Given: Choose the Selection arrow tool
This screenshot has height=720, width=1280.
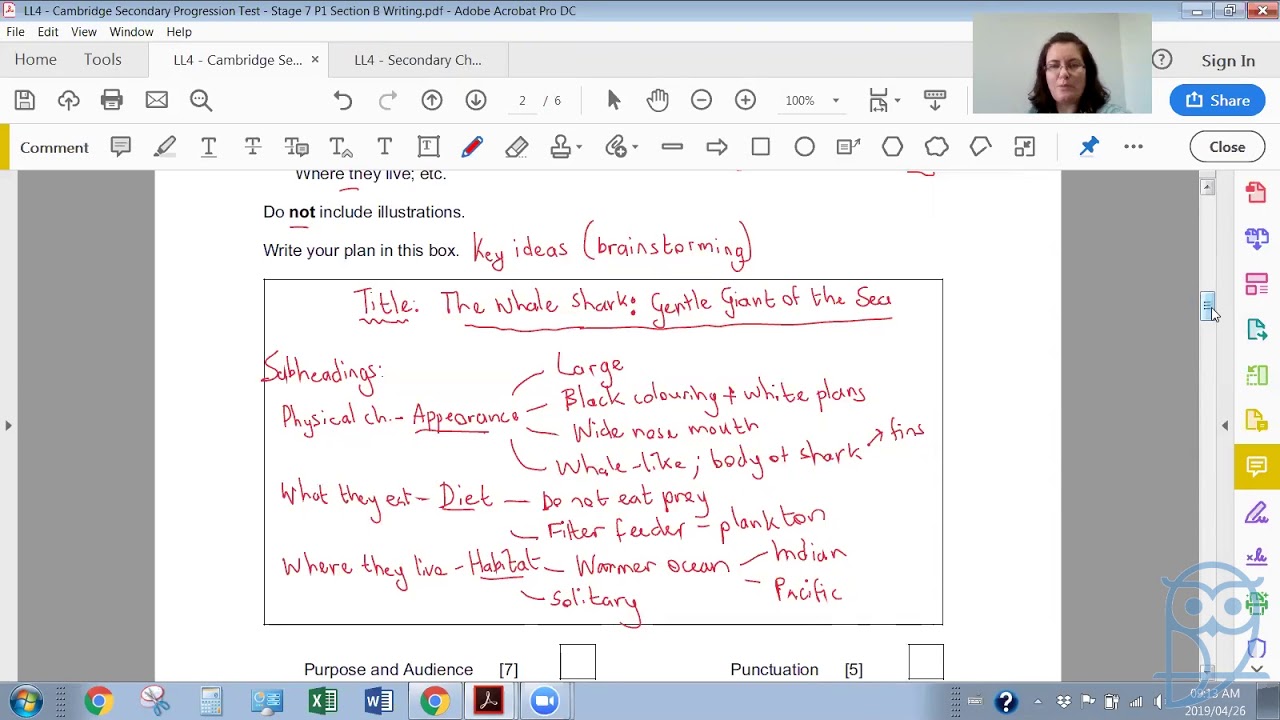Looking at the screenshot, I should click(x=614, y=100).
